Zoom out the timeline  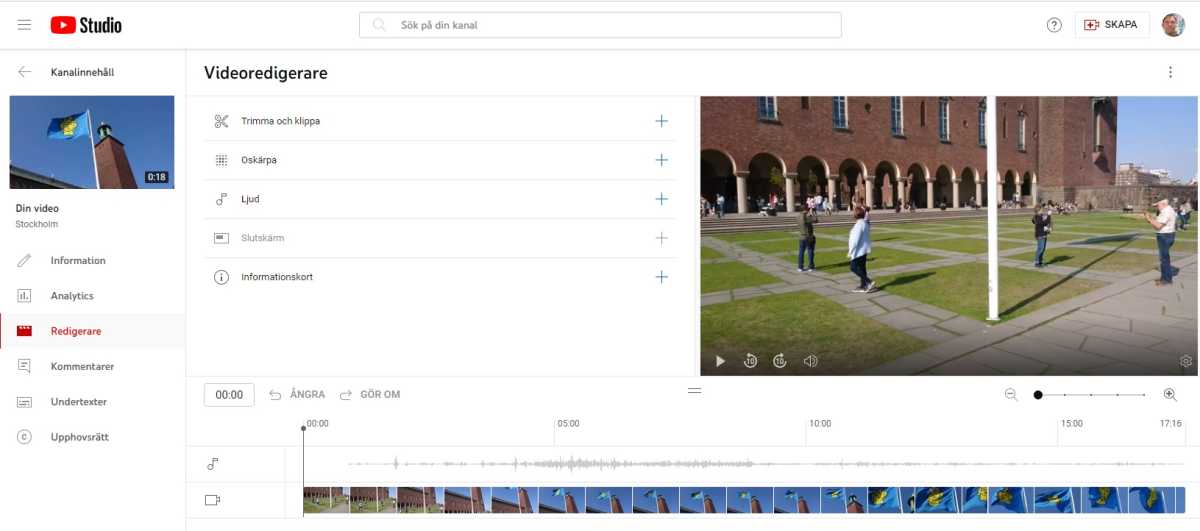(x=1011, y=395)
